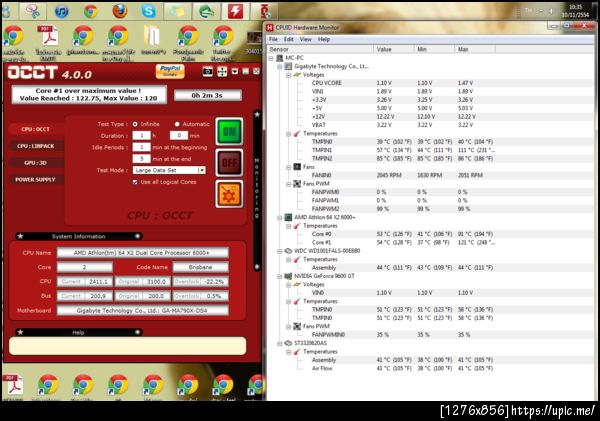Click the Fans icon under Gigabyte node

click(297, 167)
